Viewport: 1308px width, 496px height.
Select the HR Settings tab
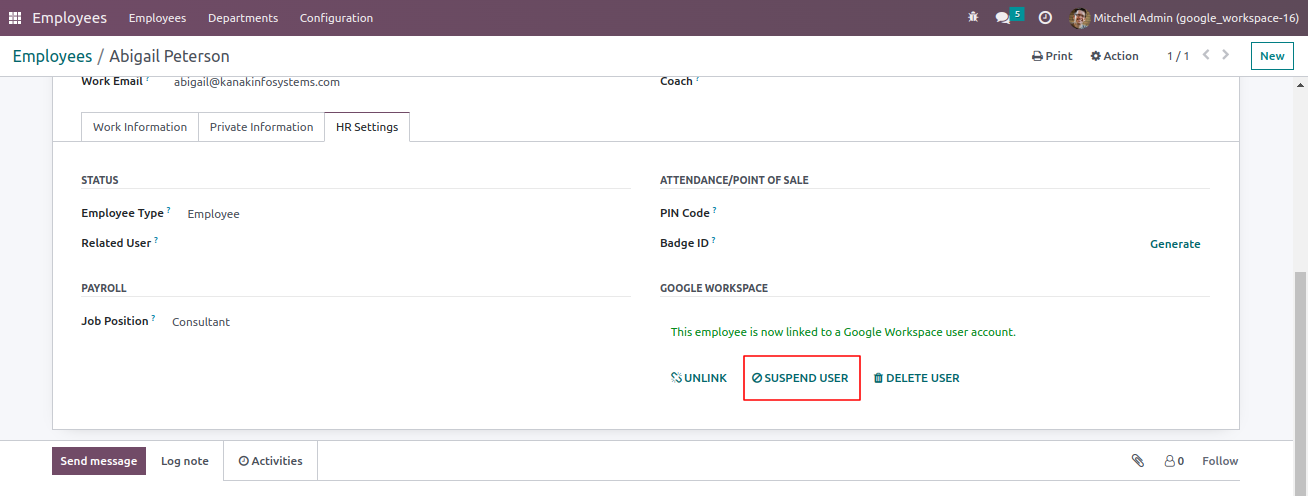coord(367,127)
